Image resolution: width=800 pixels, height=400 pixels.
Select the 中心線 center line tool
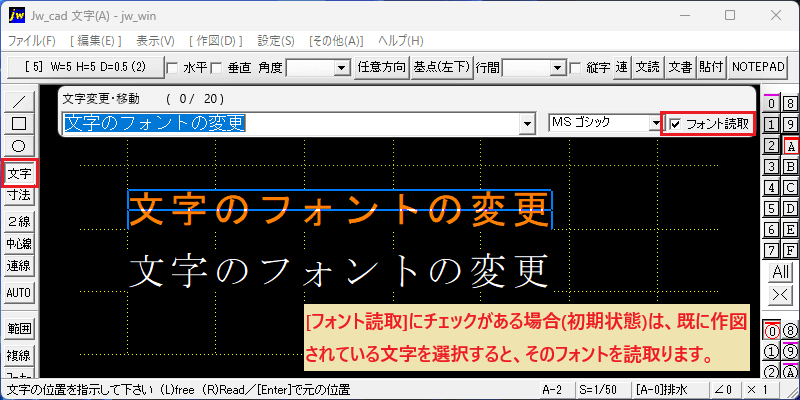click(19, 244)
